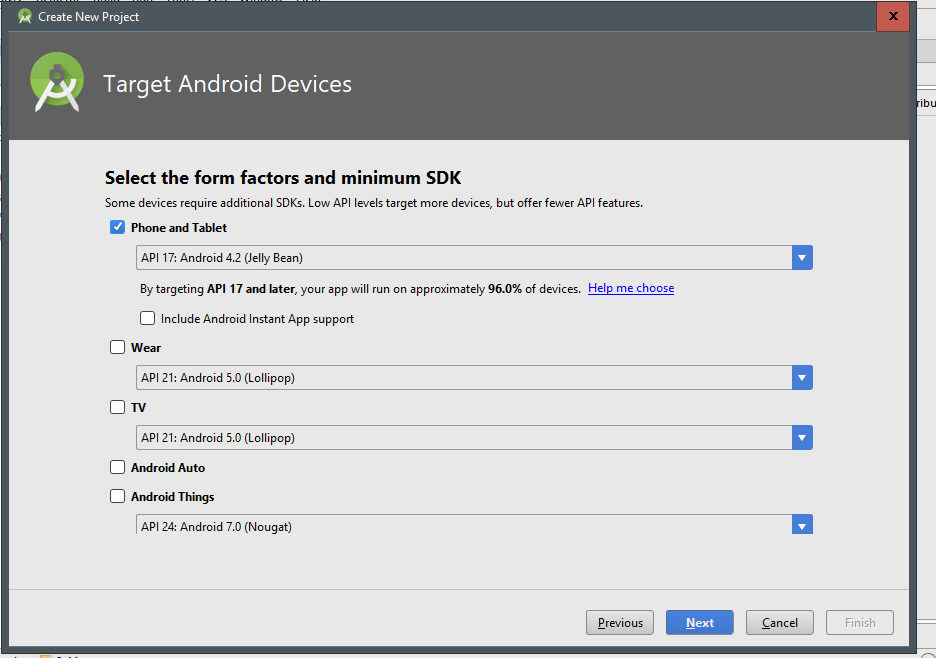Open the Phone and Tablet API 17 dropdown
Image resolution: width=936 pixels, height=658 pixels.
(x=474, y=258)
